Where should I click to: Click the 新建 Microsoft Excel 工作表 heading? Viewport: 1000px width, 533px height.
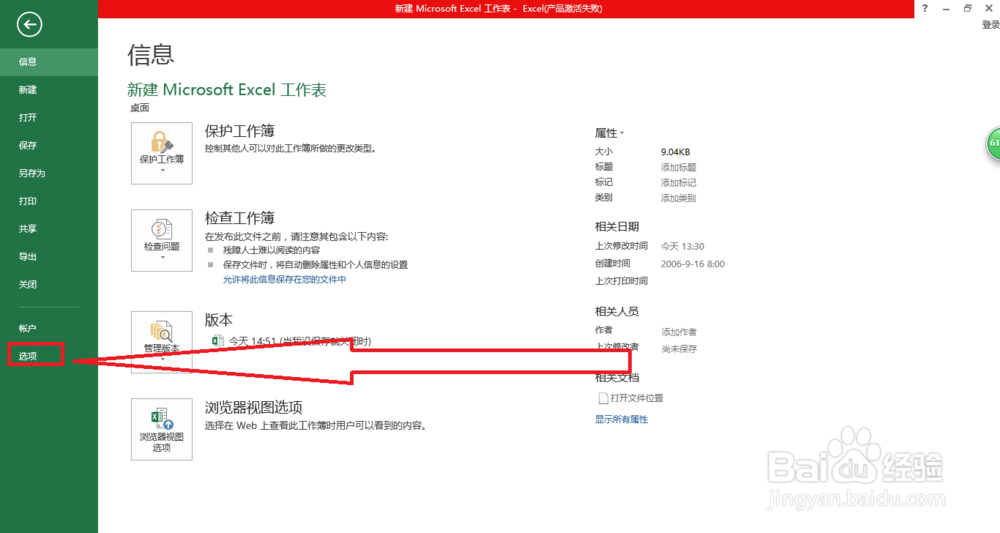point(226,90)
